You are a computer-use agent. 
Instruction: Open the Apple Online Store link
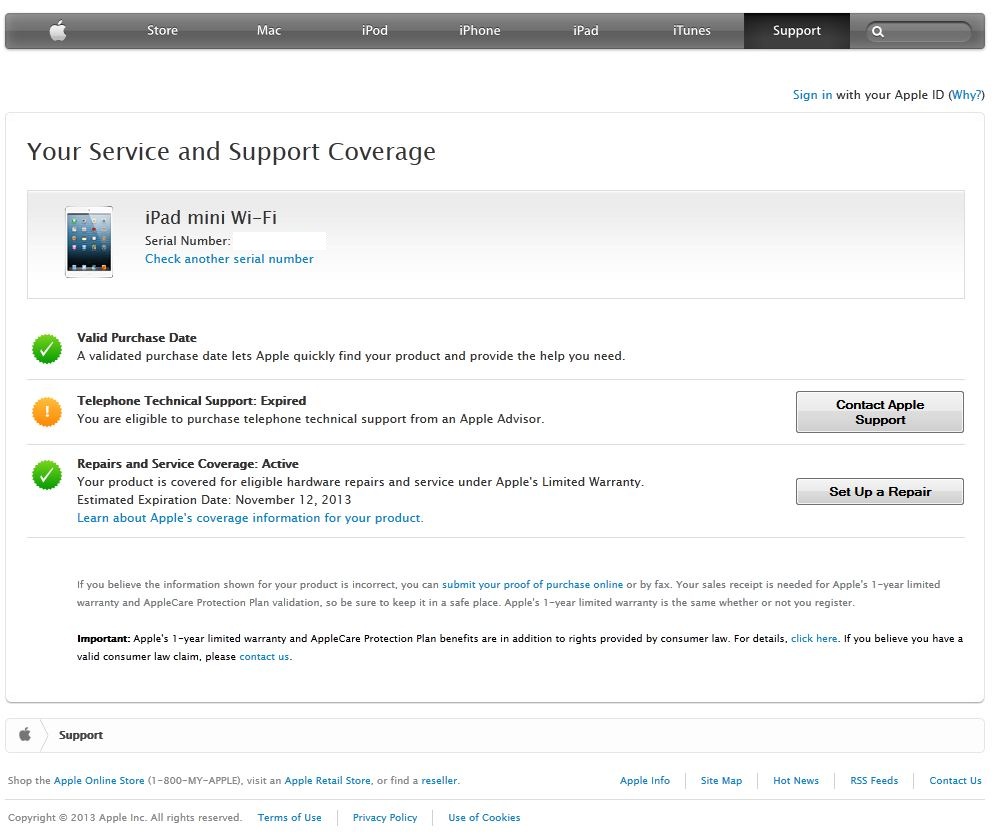click(x=99, y=780)
